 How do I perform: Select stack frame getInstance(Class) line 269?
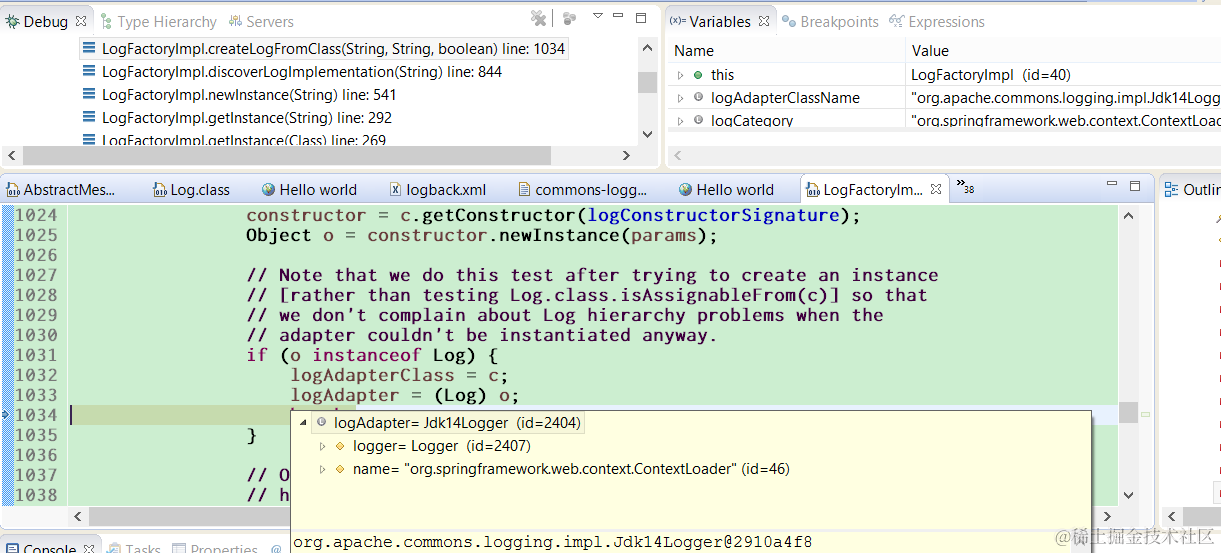coord(244,140)
